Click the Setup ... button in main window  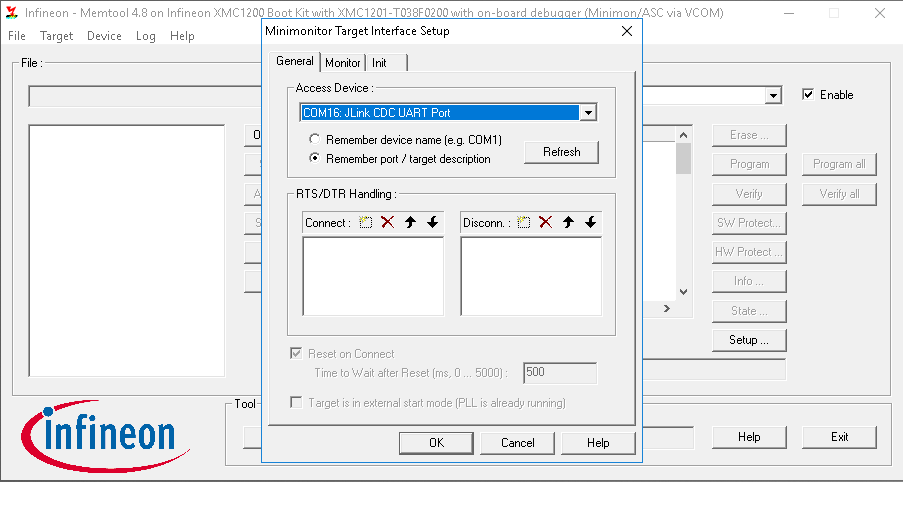point(749,340)
